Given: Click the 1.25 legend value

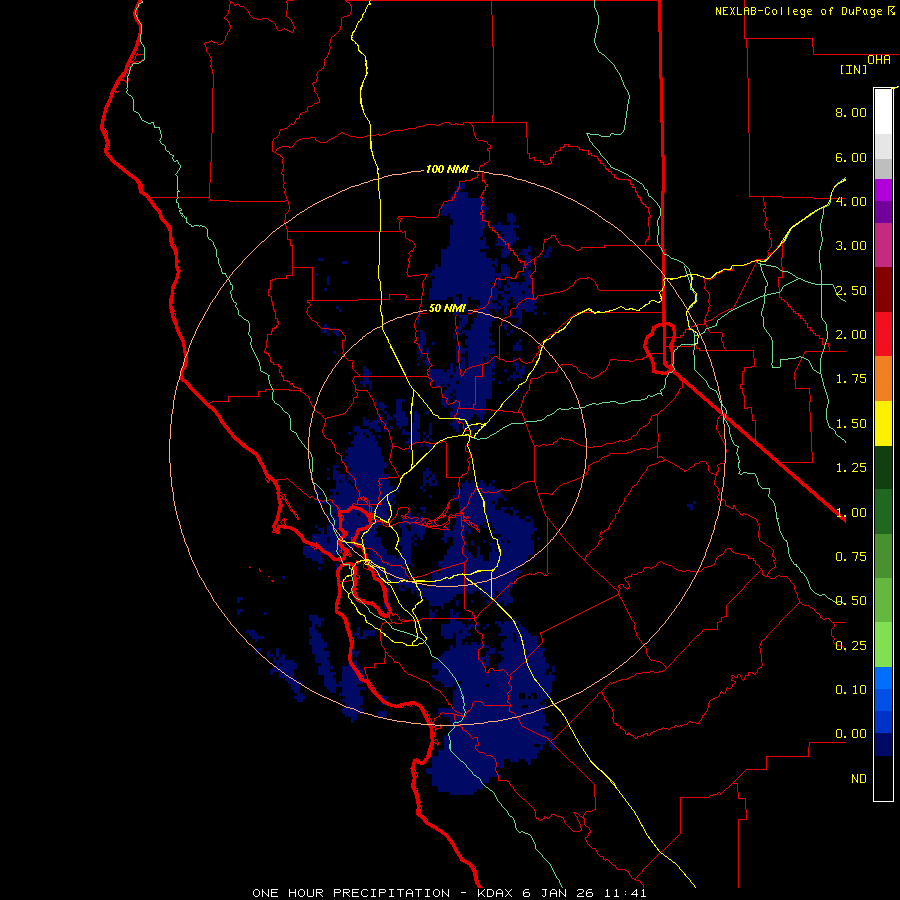Looking at the screenshot, I should pos(851,468).
